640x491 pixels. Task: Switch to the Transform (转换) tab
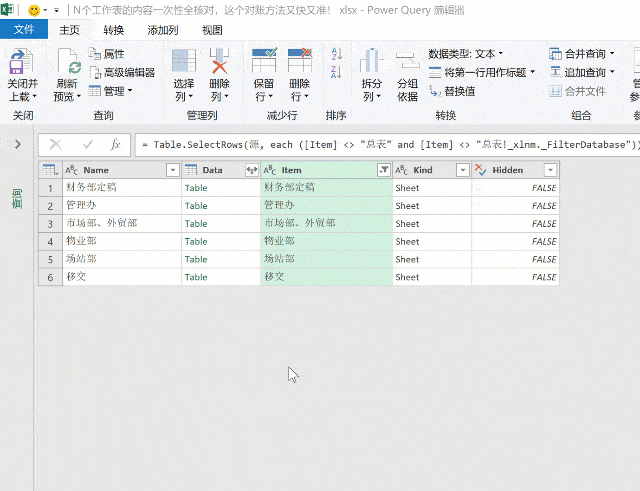point(113,30)
